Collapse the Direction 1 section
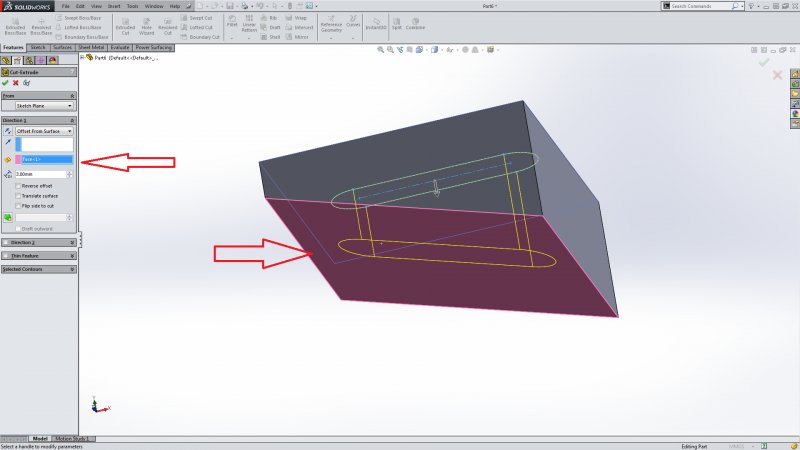This screenshot has width=800, height=450. point(72,120)
